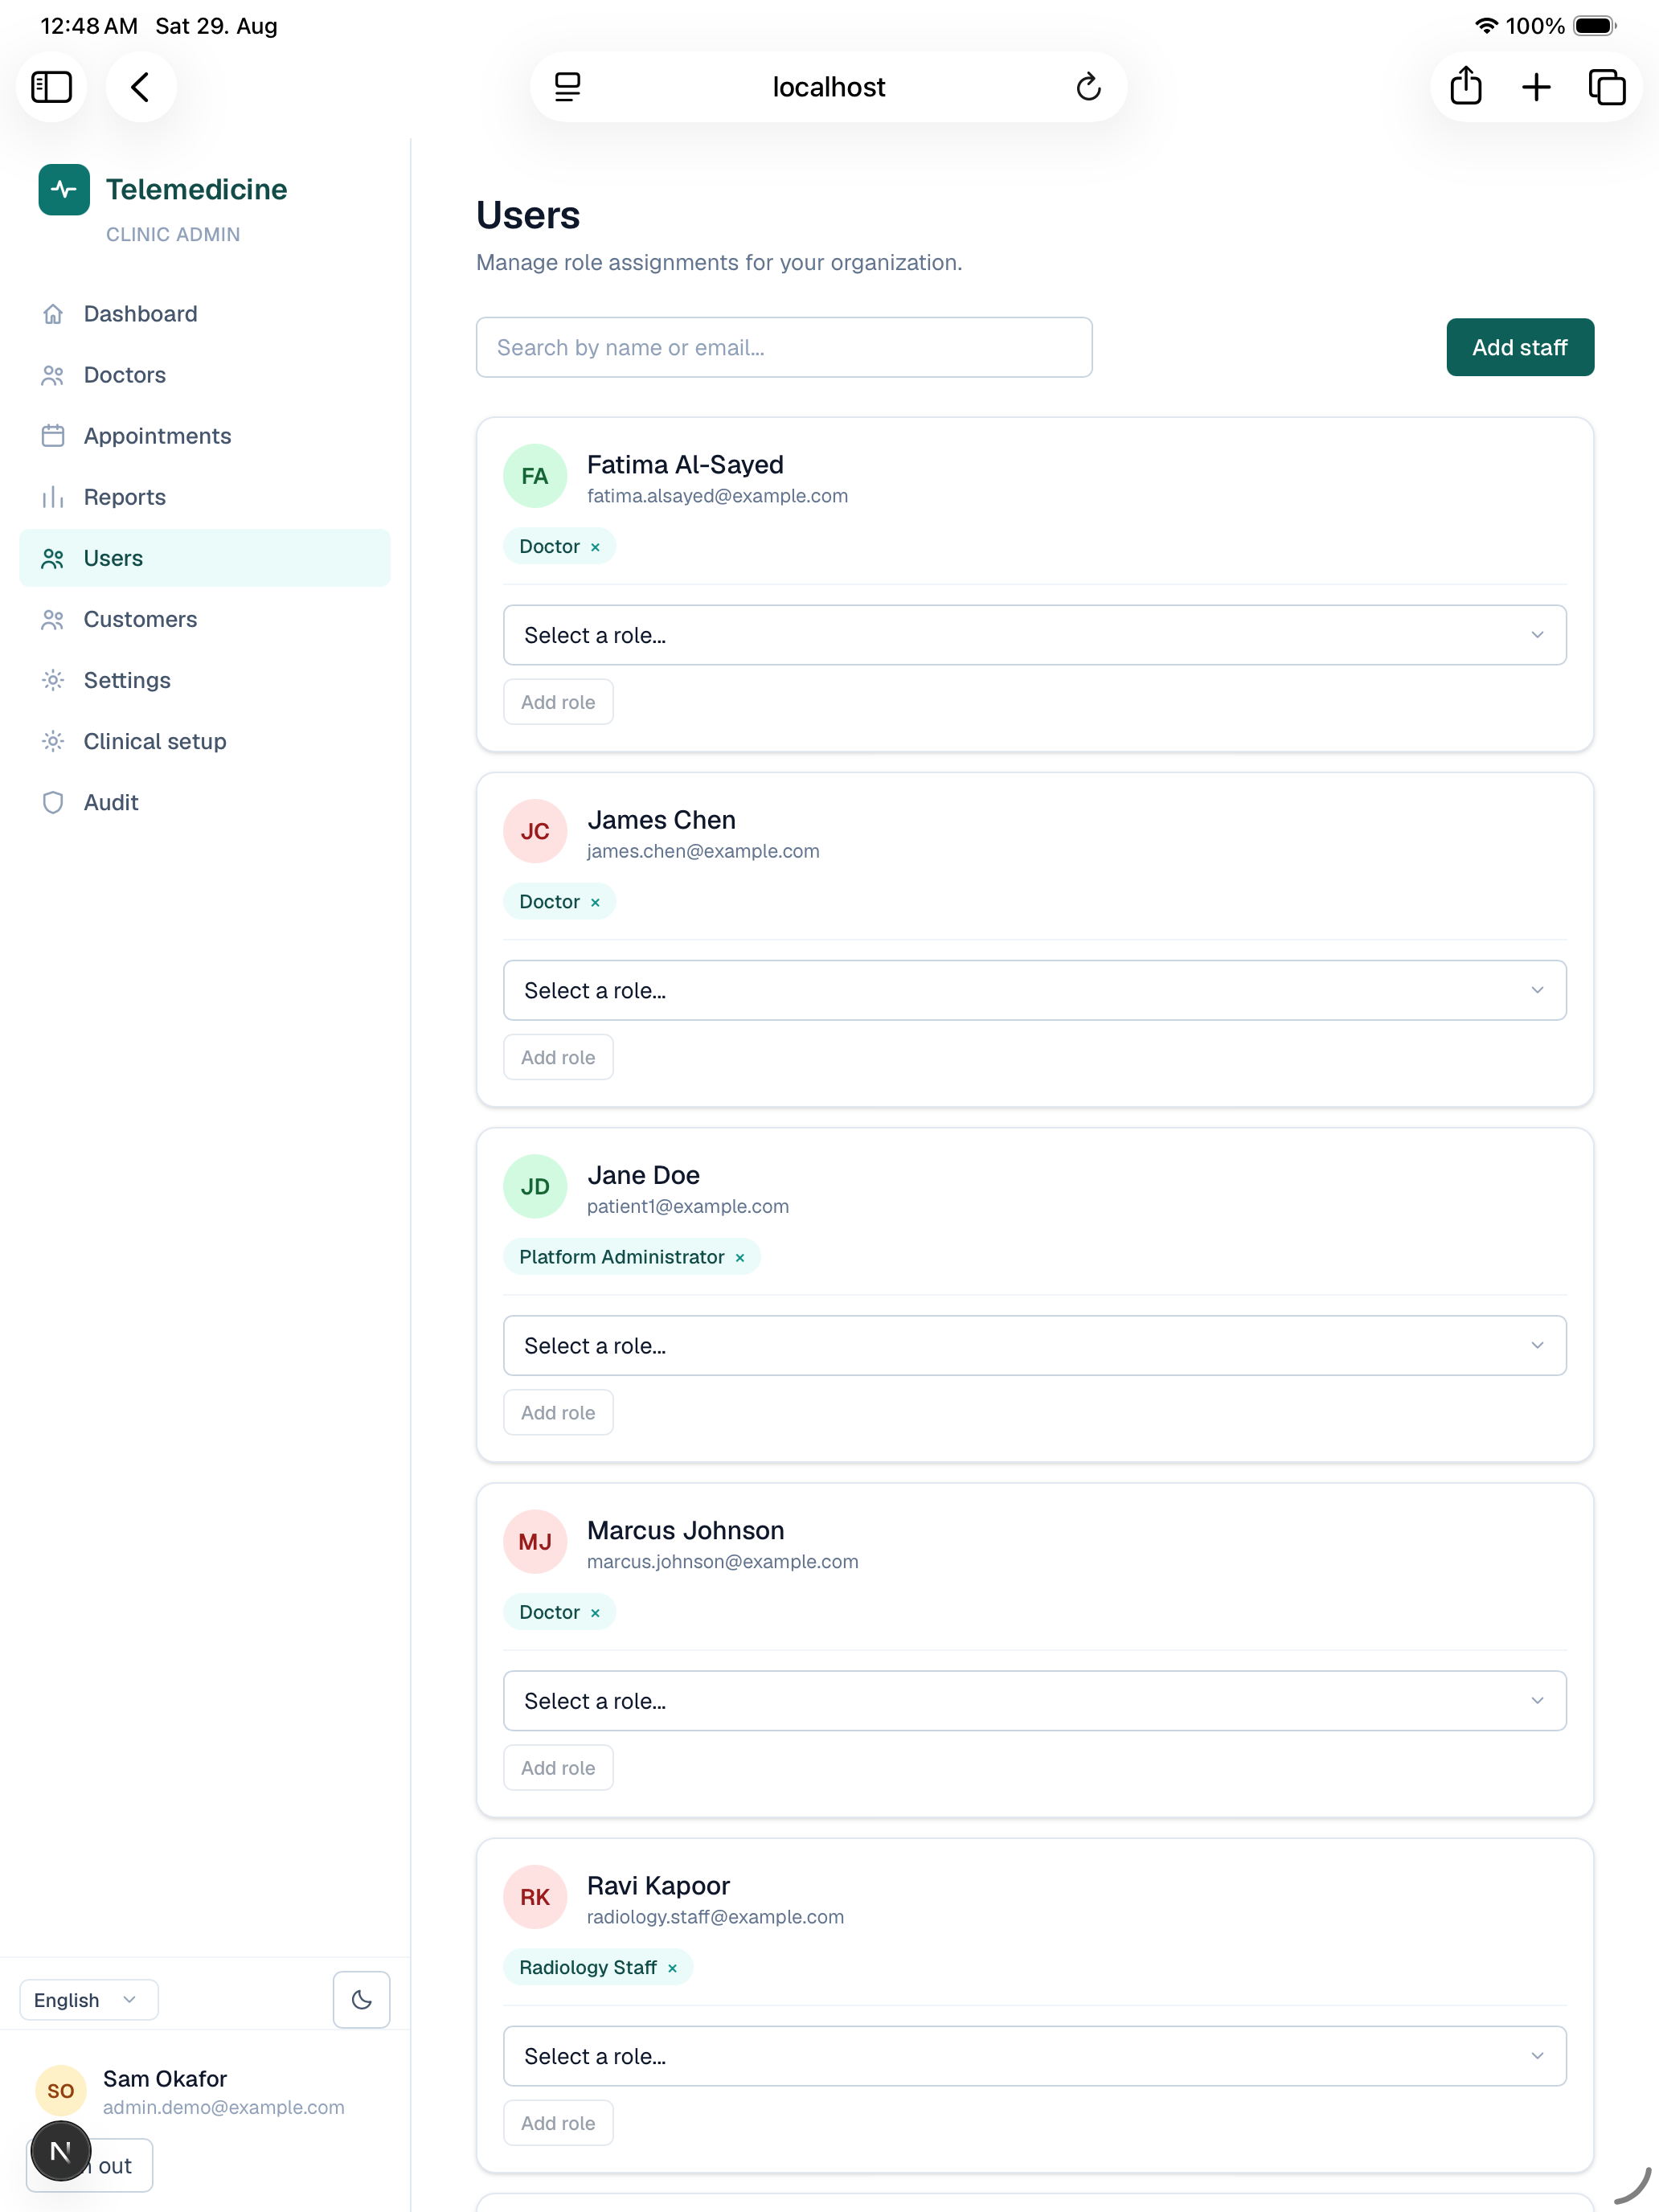Click the localhost address bar
This screenshot has height=2212, width=1659.
pyautogui.click(x=828, y=87)
